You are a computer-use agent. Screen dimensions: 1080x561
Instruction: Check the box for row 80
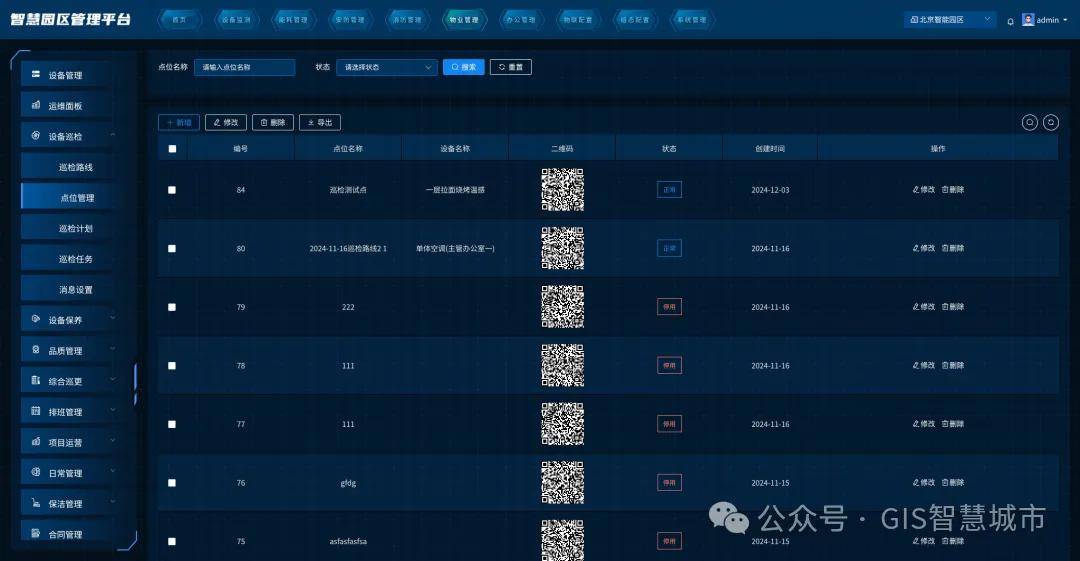tap(172, 249)
